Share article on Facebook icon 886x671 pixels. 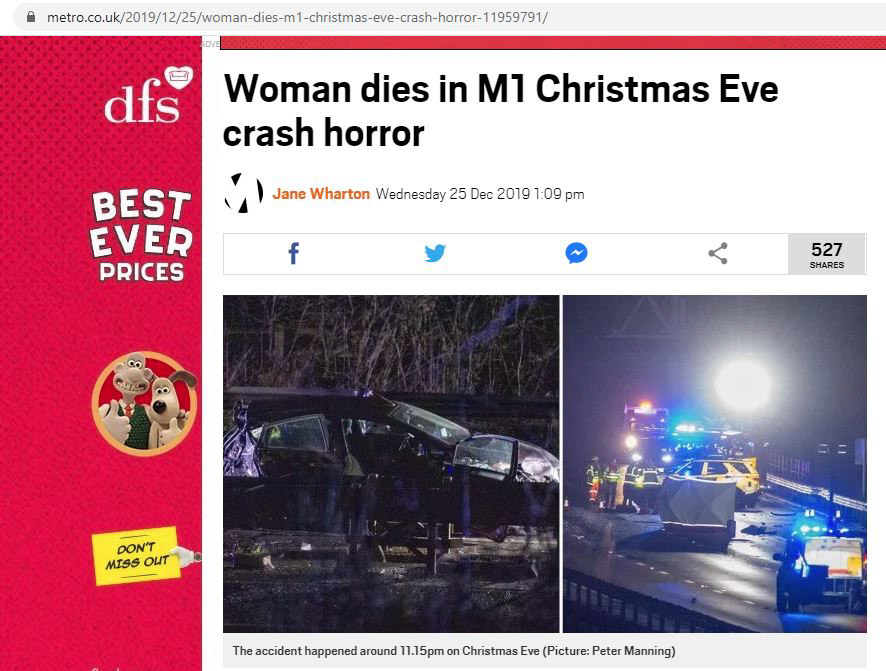[x=293, y=254]
